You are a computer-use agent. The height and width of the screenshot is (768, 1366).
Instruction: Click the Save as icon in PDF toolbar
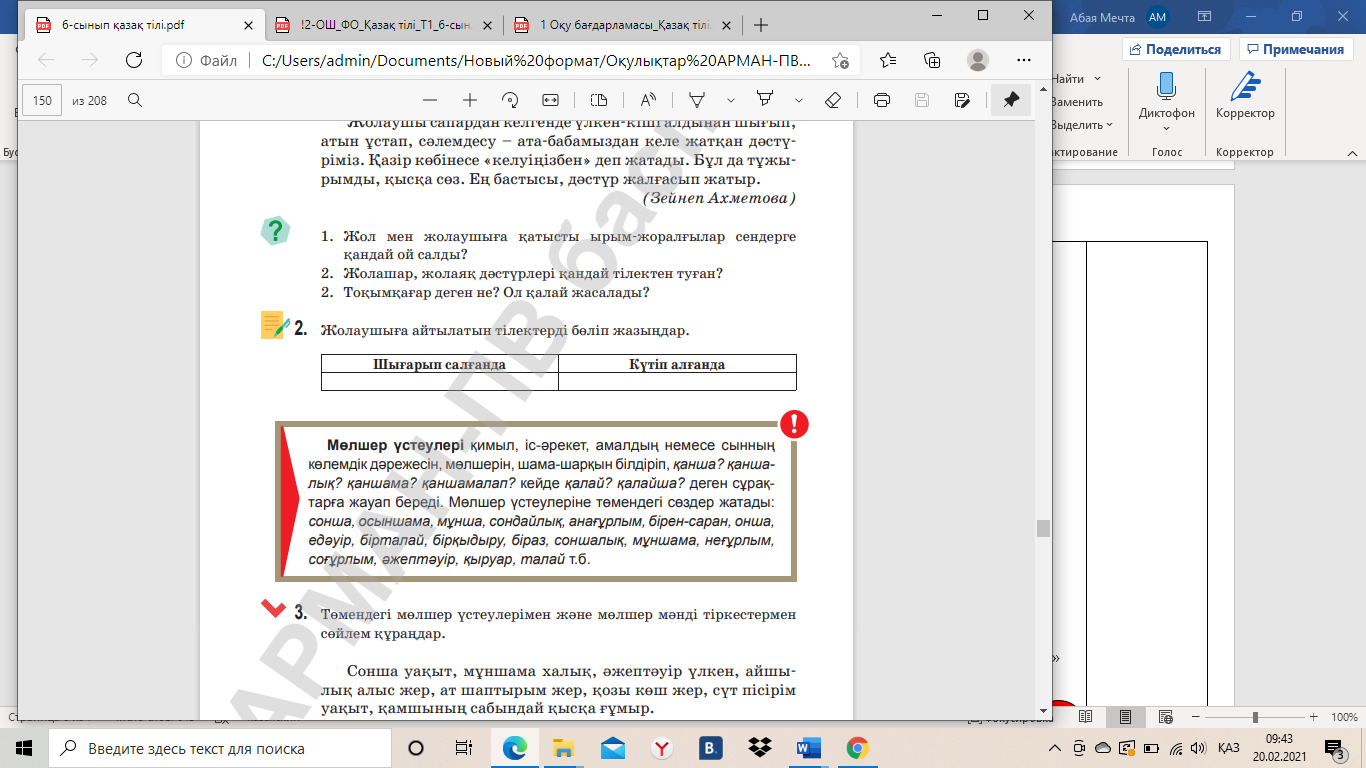pyautogui.click(x=962, y=100)
